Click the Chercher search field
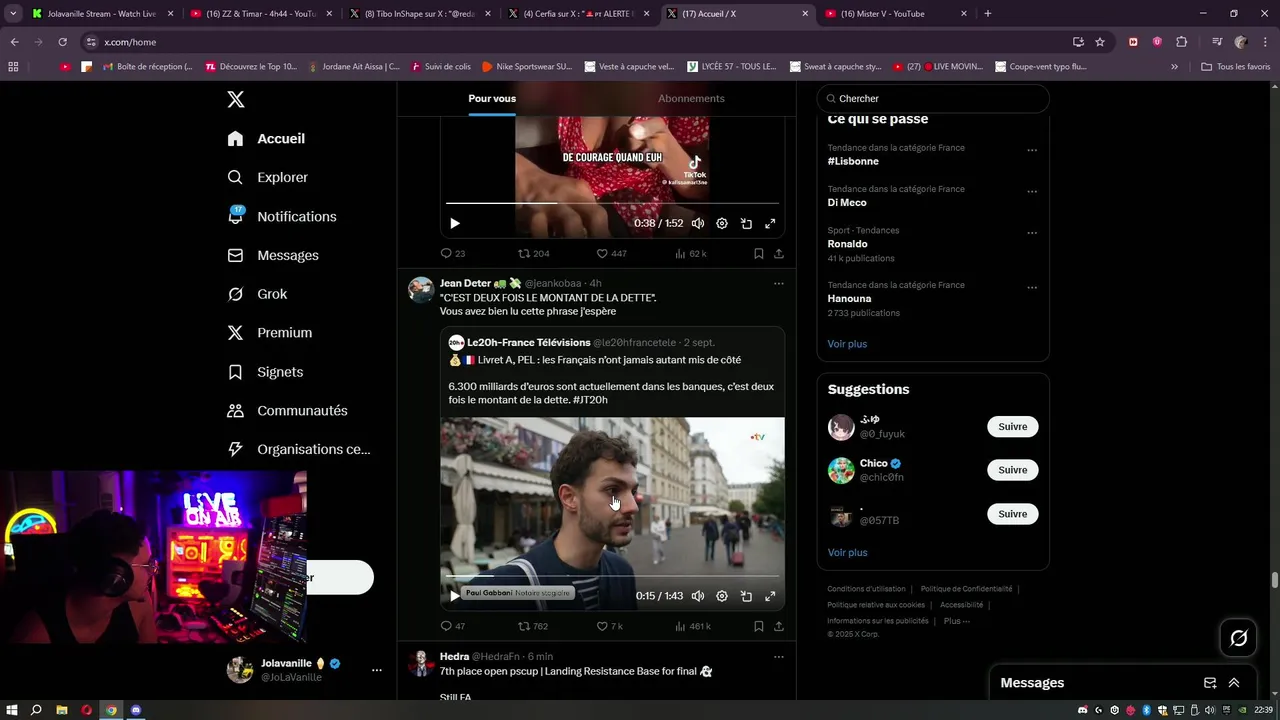1280x720 pixels. click(x=933, y=99)
